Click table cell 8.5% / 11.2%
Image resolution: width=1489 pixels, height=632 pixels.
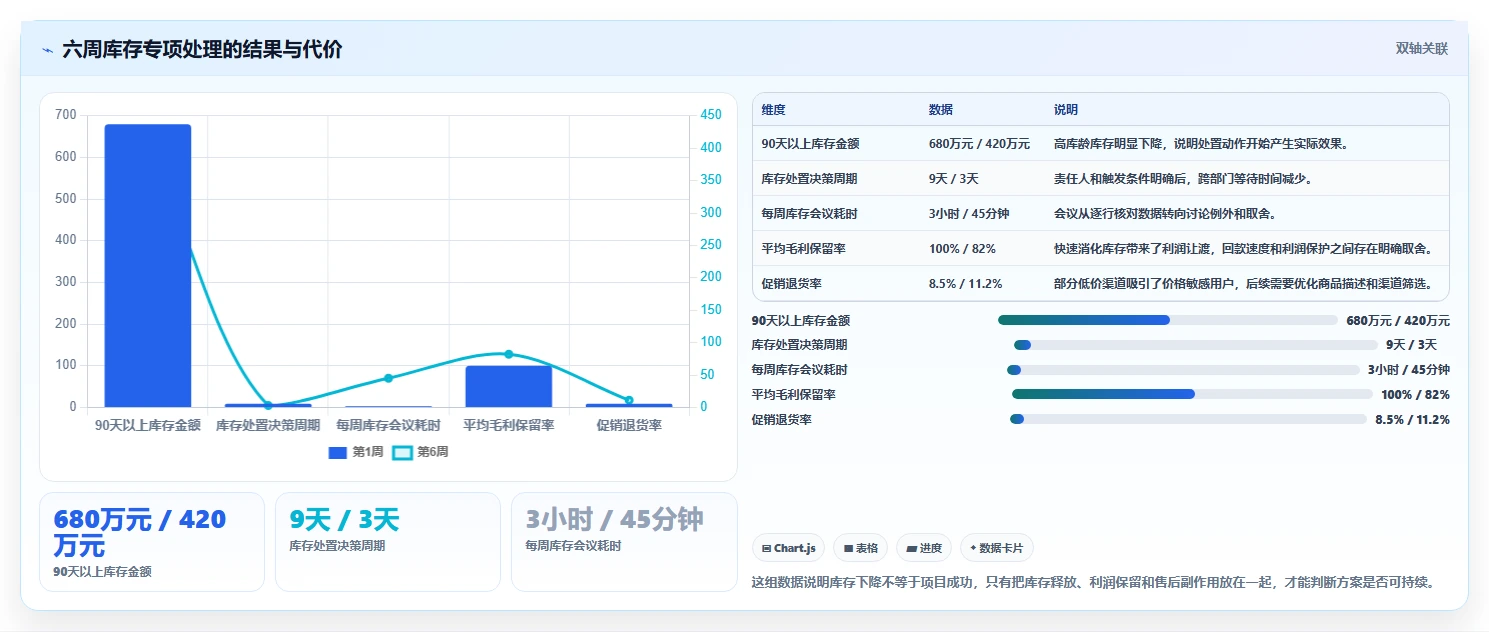(965, 284)
